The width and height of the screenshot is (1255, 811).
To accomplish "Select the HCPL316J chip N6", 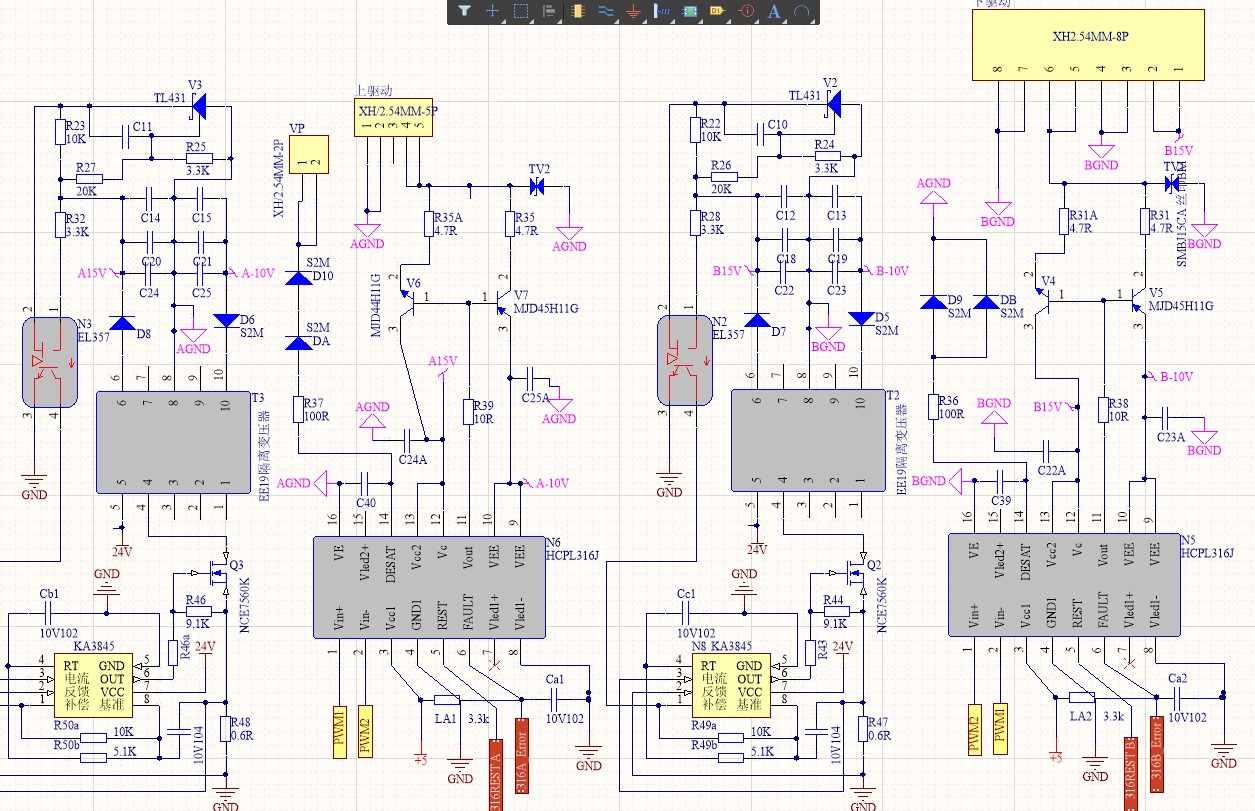I will (x=428, y=587).
